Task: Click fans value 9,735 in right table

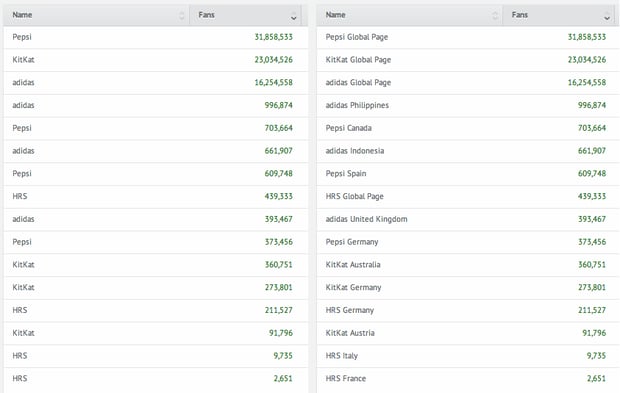Action: (596, 356)
